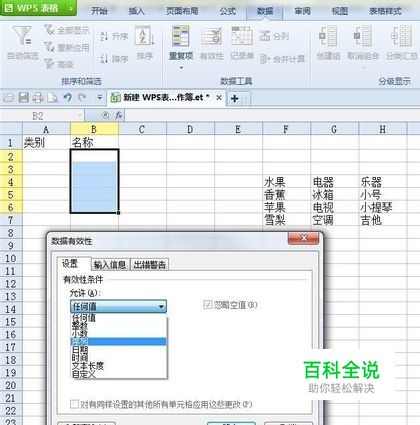Click the 合并计算 consolidate icon
420x425 pixels.
click(265, 59)
